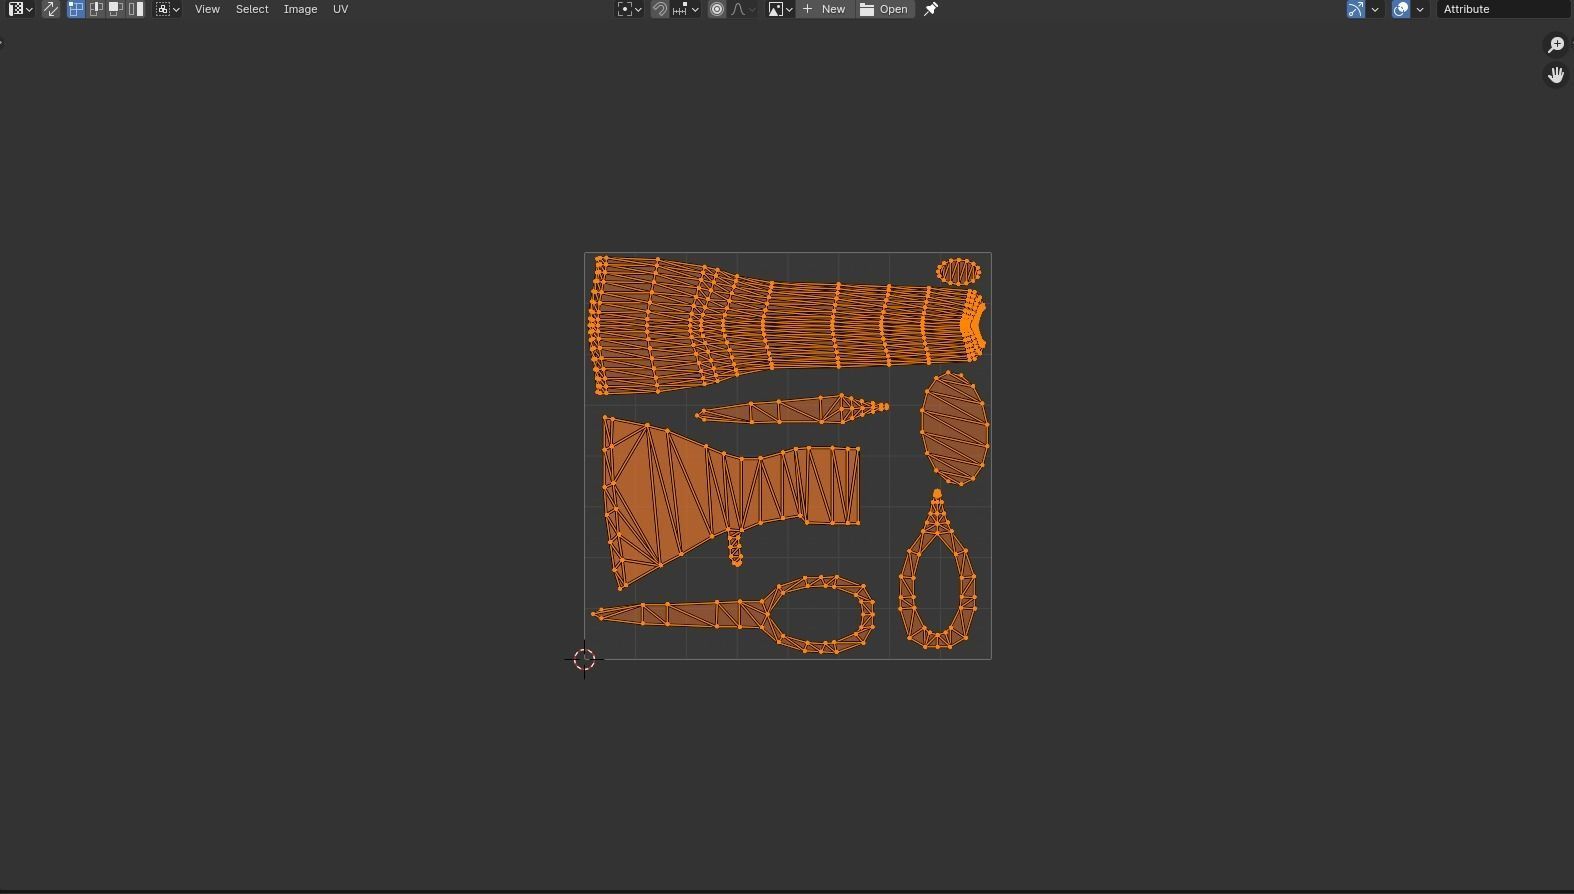Open the proportional falloff curve dropdown

point(743,9)
